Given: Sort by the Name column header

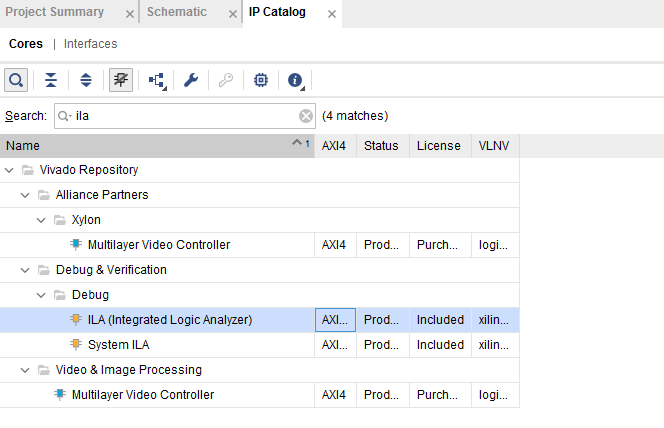Looking at the screenshot, I should [150, 146].
